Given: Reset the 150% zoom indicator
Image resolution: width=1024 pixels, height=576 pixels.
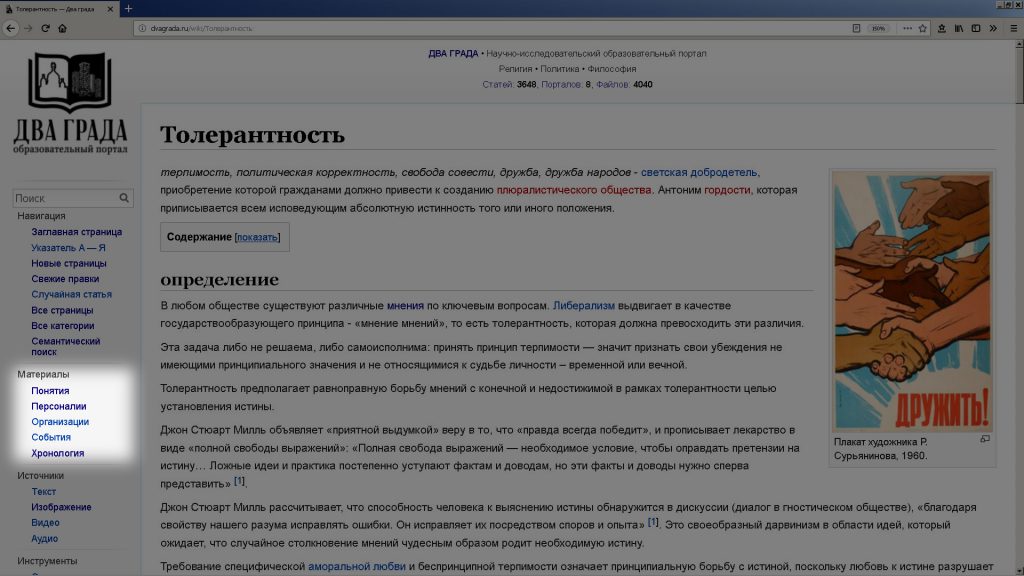Looking at the screenshot, I should [878, 28].
